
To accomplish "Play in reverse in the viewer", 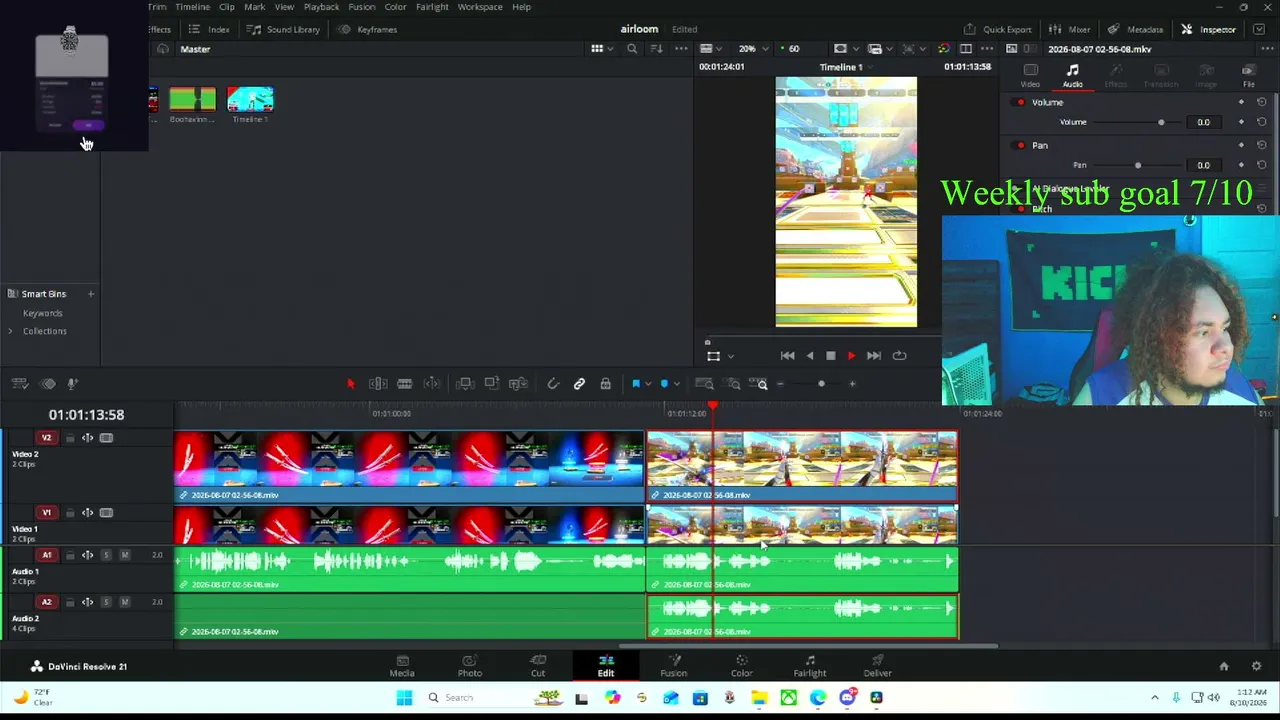I will point(810,356).
